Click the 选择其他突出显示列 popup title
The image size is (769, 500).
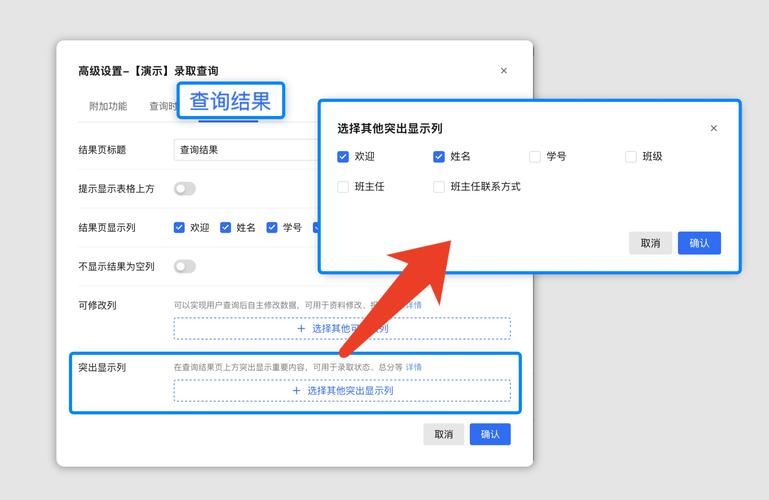click(x=389, y=128)
